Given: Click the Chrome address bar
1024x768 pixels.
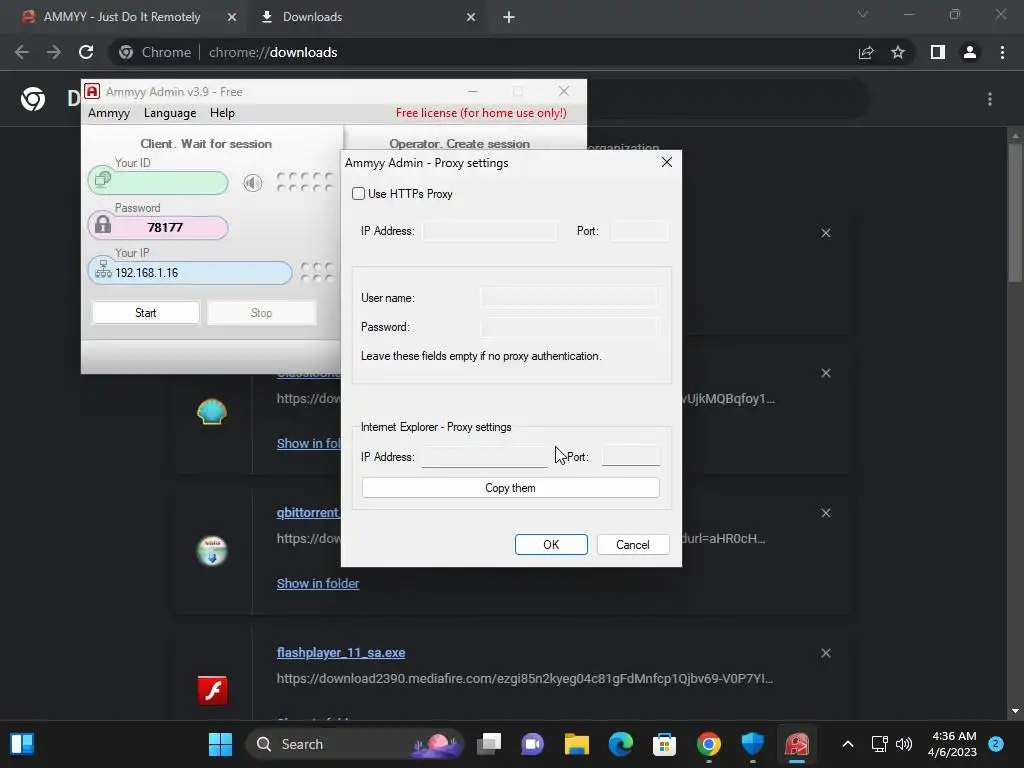Looking at the screenshot, I should pyautogui.click(x=483, y=52).
